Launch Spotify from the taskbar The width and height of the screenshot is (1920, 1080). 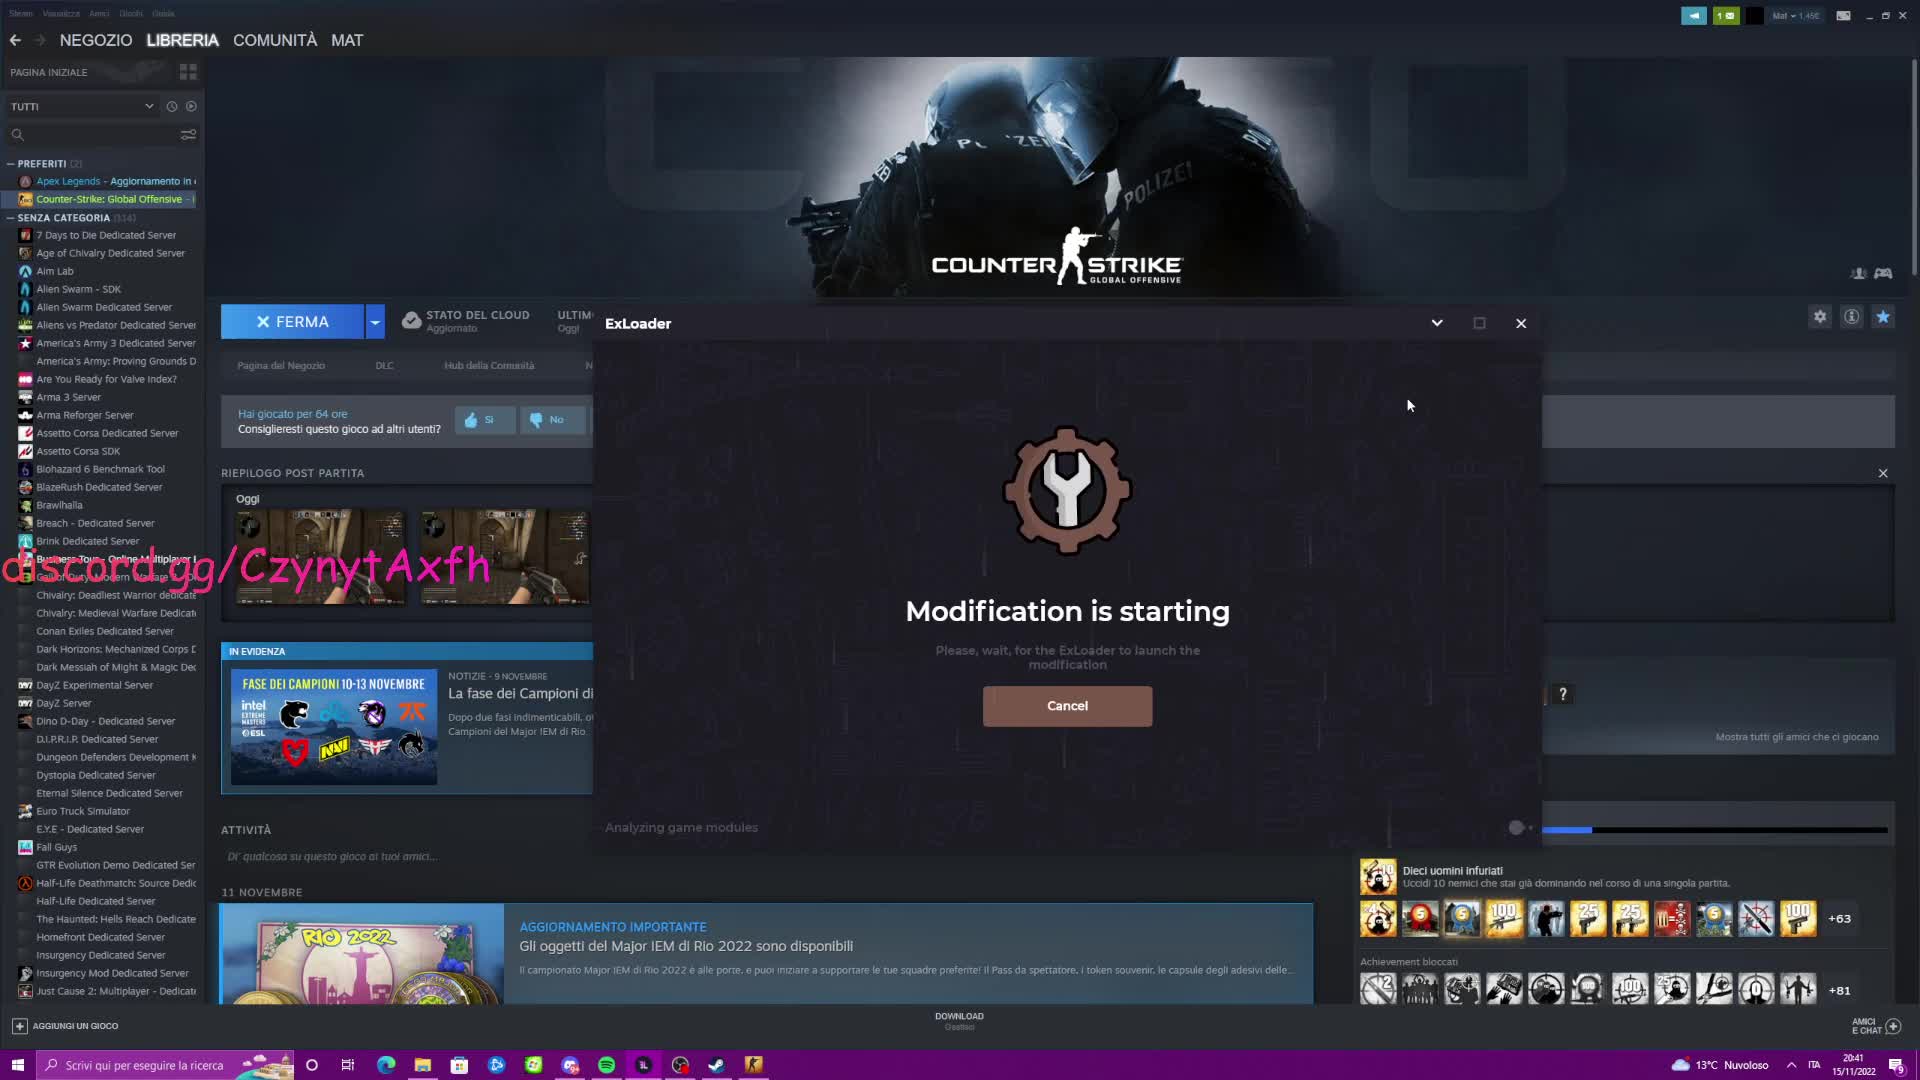606,1065
